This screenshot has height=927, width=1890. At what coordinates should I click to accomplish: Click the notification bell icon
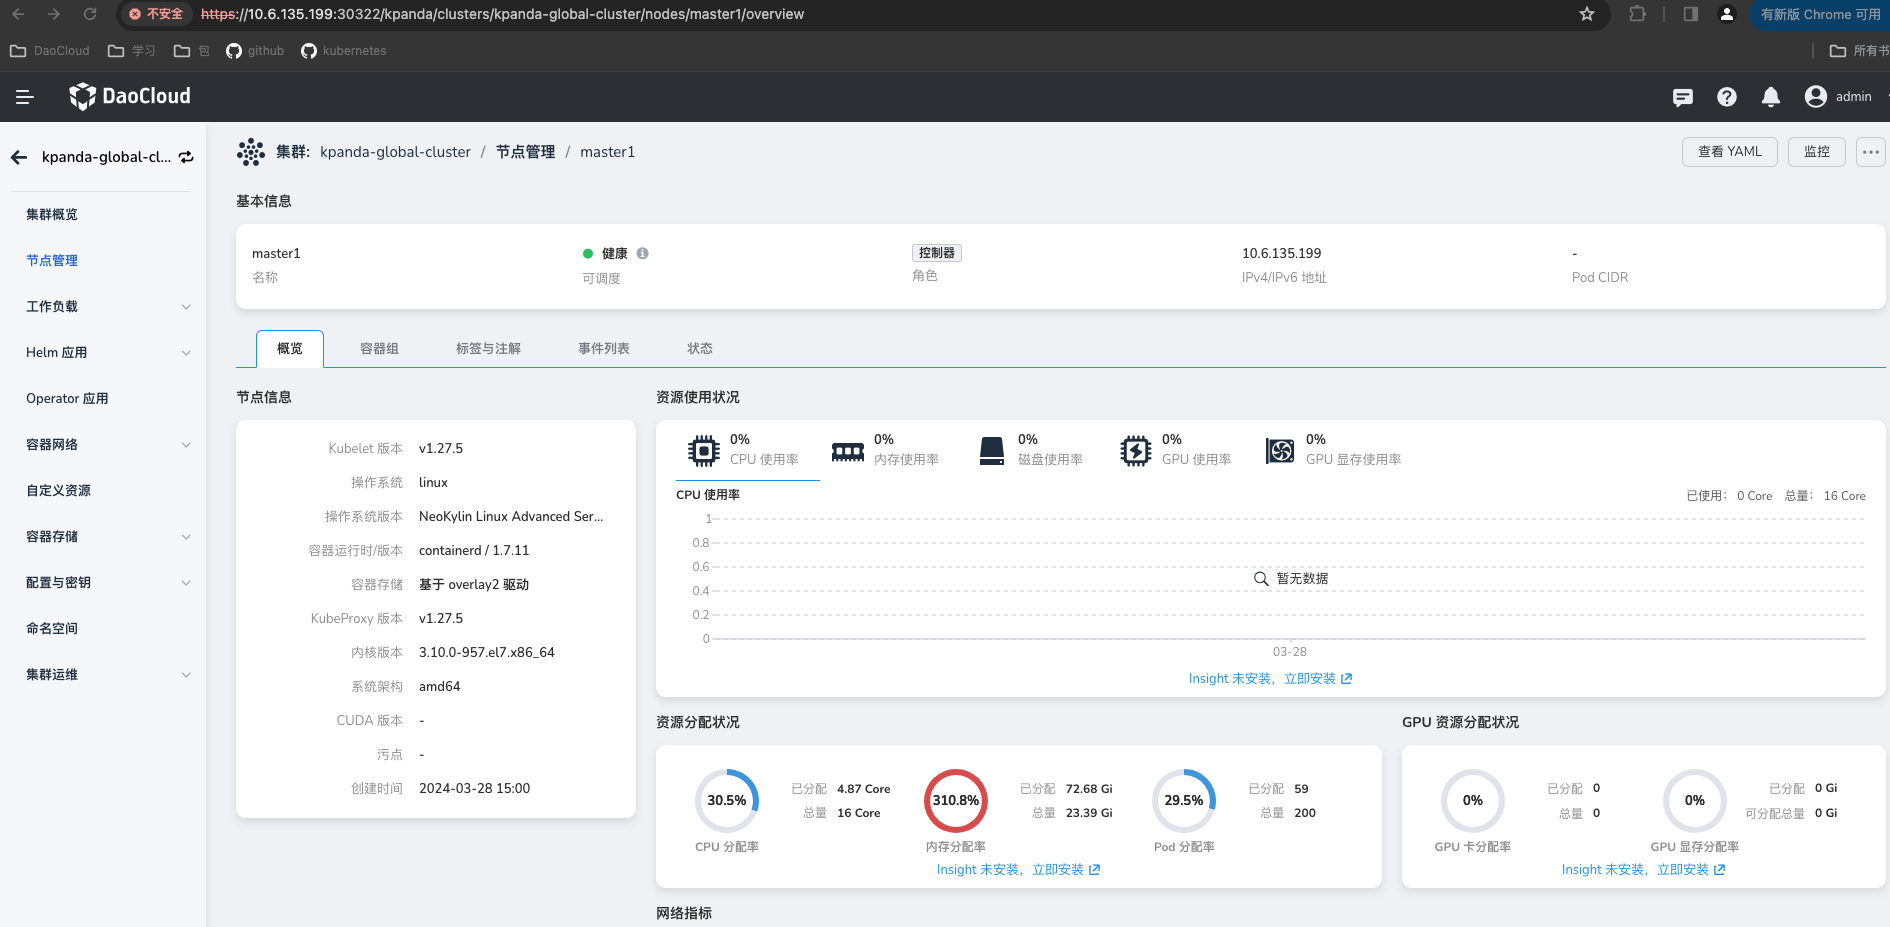(x=1771, y=96)
